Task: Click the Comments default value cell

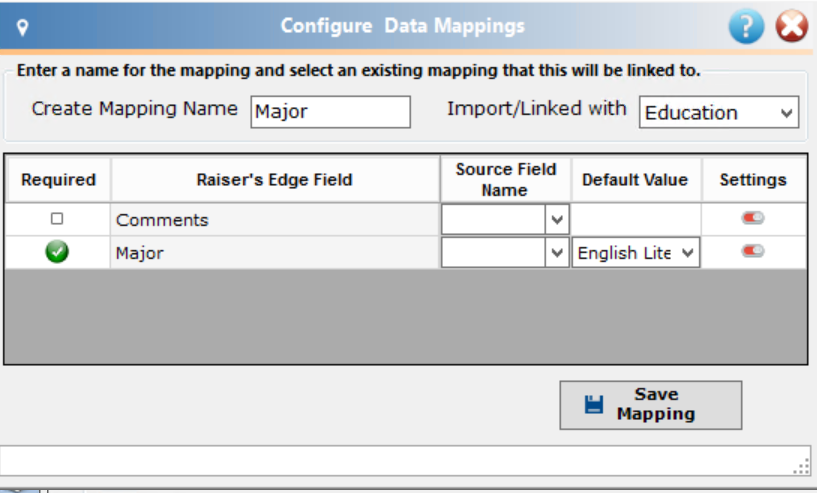Action: (636, 219)
